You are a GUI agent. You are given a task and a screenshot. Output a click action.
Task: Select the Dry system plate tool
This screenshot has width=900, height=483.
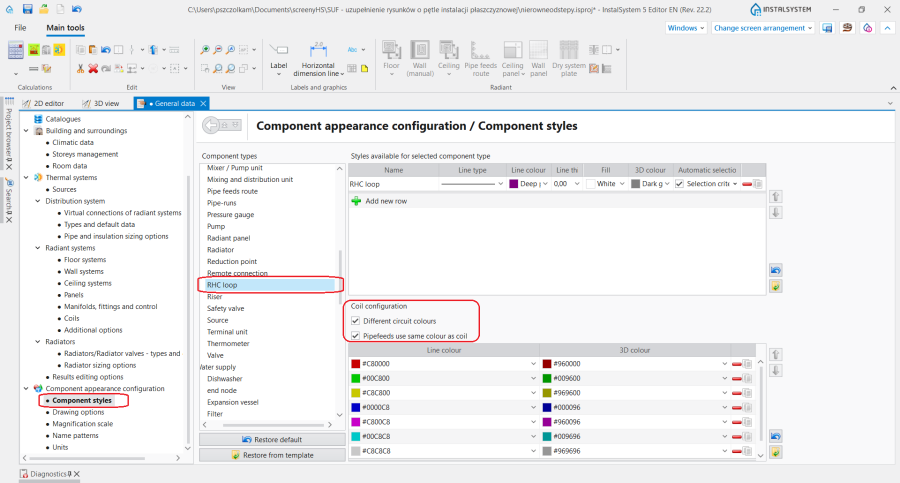[x=569, y=59]
